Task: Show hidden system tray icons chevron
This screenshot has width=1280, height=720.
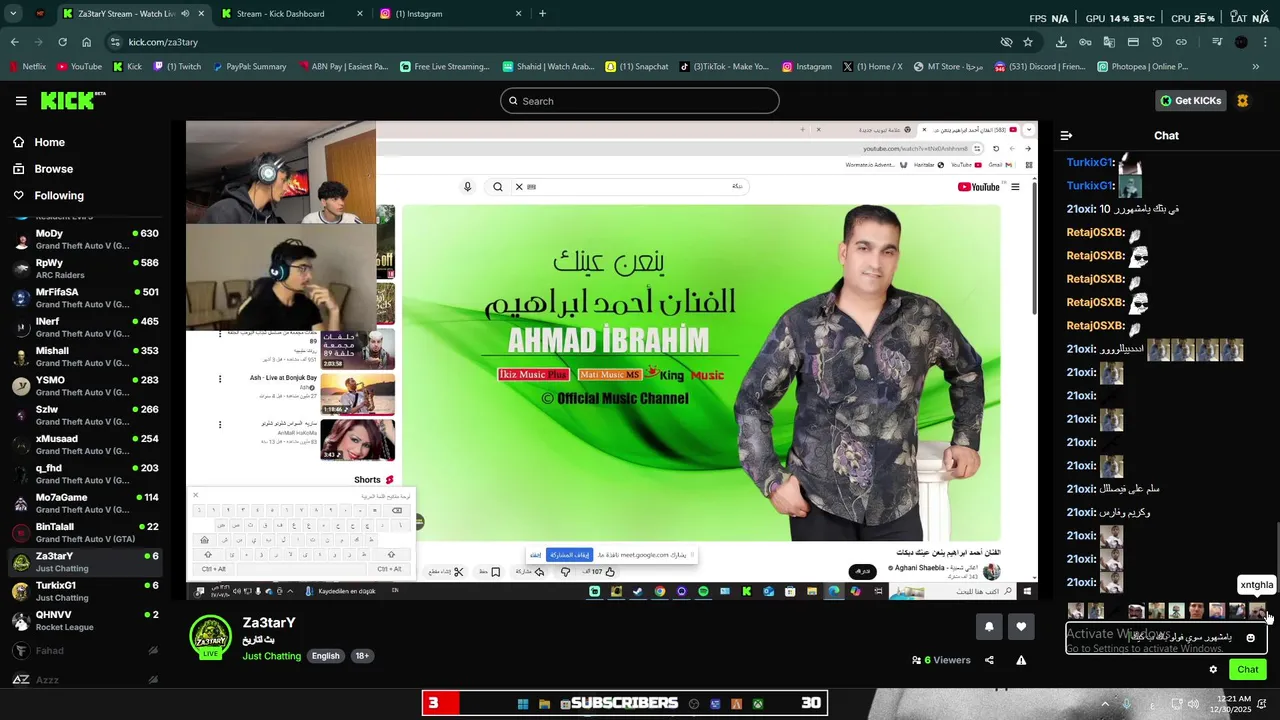Action: [1106, 704]
